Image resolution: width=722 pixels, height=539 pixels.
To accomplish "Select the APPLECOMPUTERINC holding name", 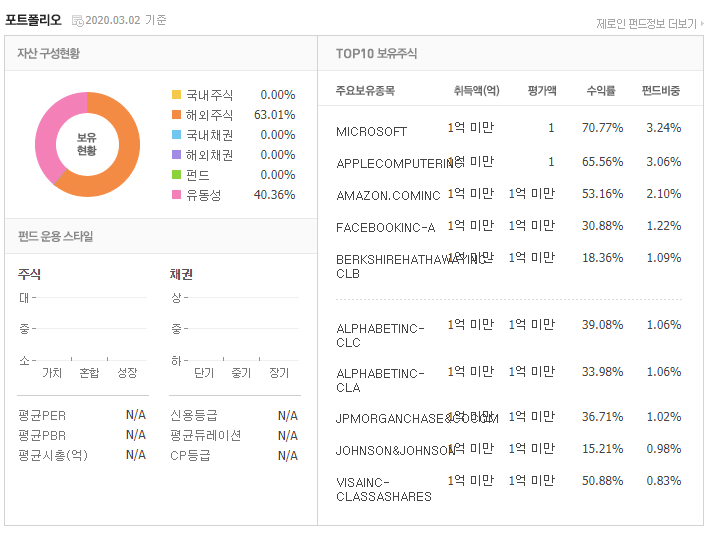I will pyautogui.click(x=400, y=163).
